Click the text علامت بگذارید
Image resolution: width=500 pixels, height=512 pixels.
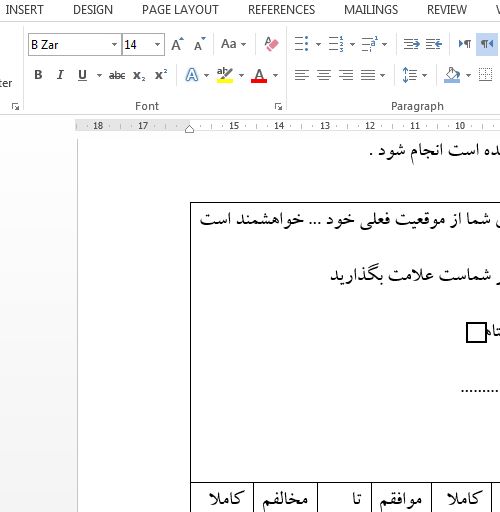tap(382, 276)
